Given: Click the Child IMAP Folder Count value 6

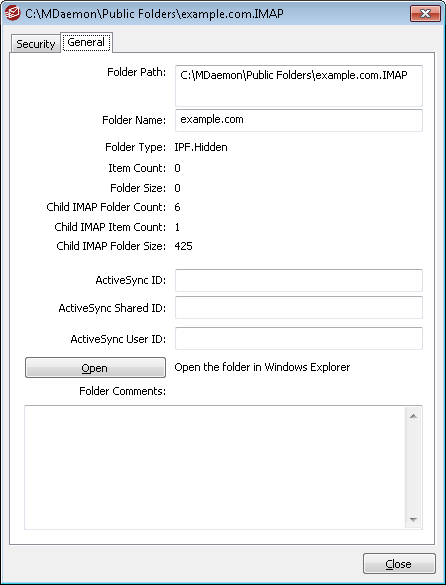Looking at the screenshot, I should pos(177,207).
